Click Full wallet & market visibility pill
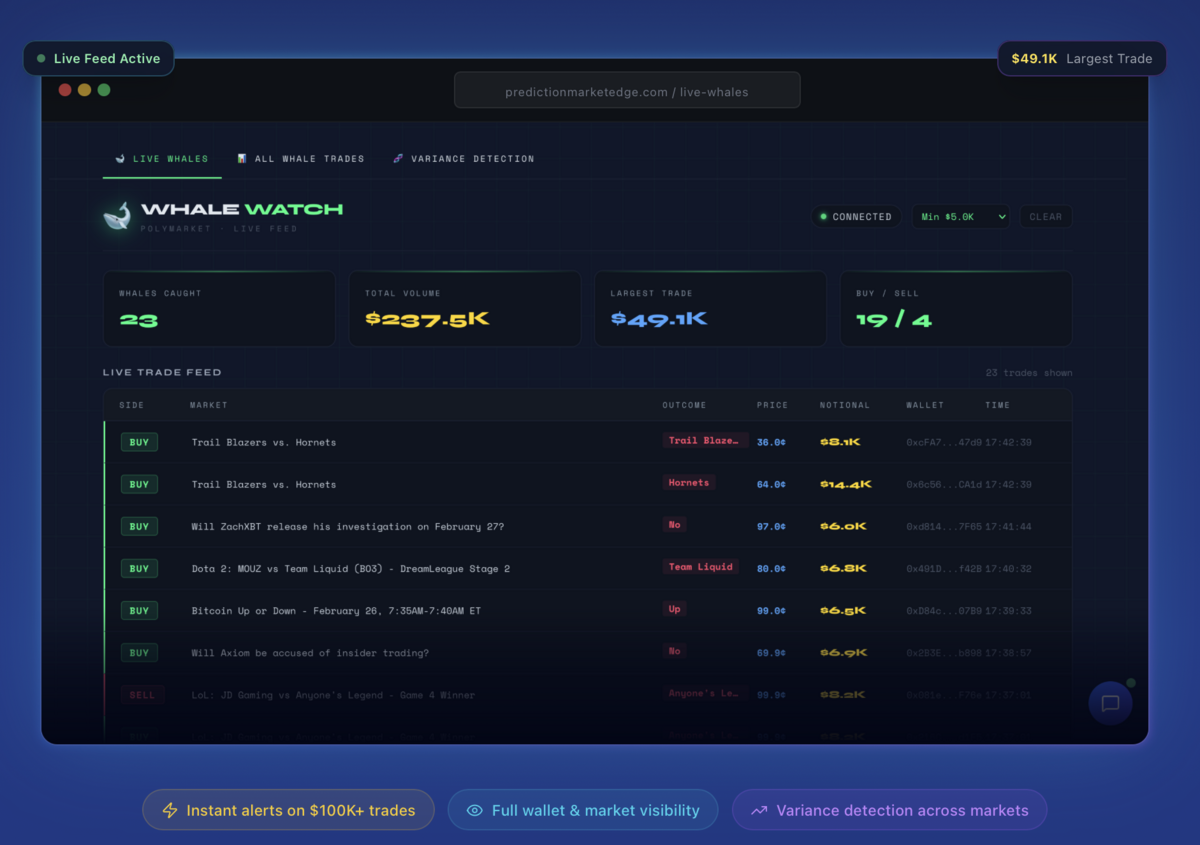 point(583,810)
